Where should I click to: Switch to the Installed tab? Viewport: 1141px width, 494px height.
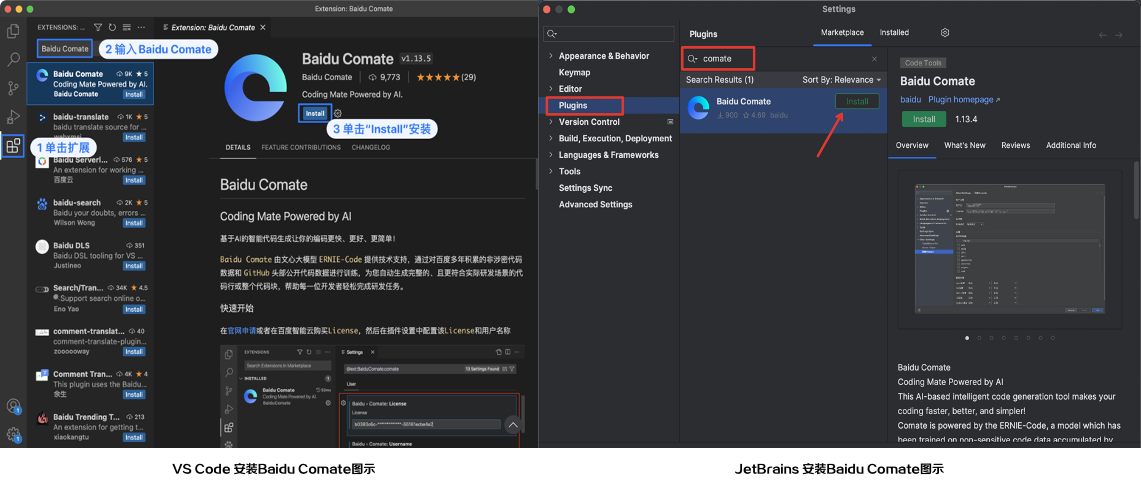coord(894,33)
